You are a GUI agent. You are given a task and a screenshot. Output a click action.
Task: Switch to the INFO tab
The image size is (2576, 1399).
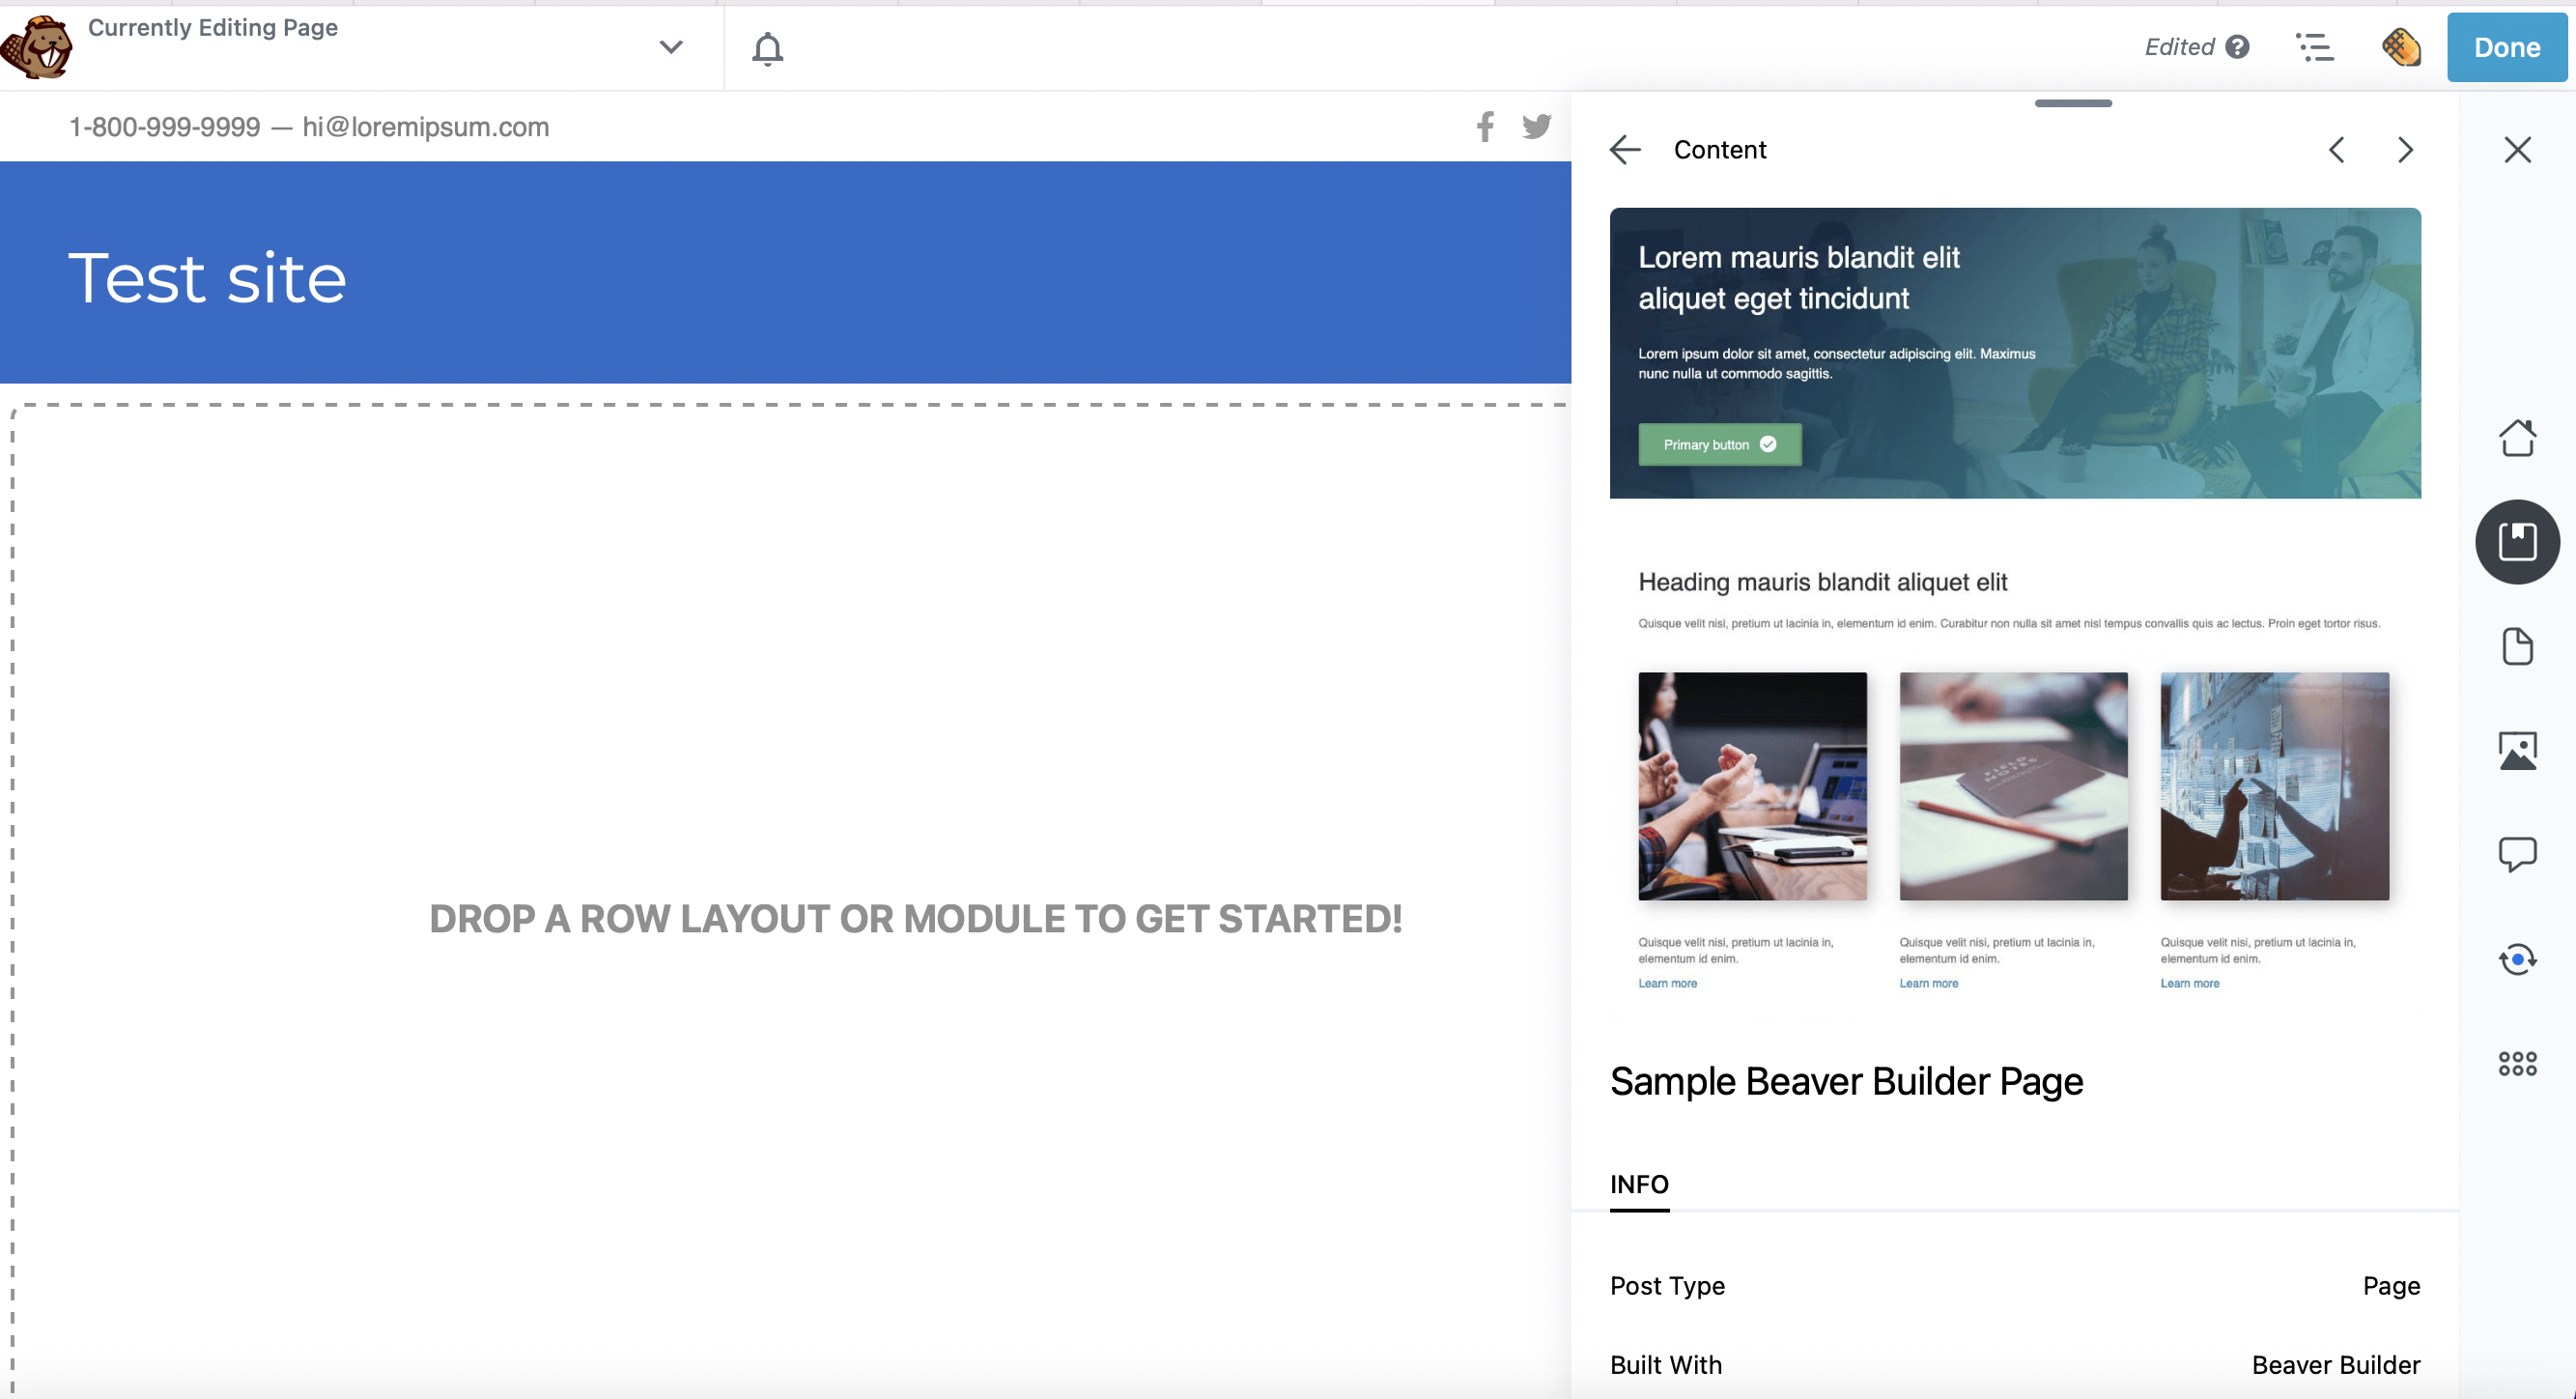point(1638,1184)
